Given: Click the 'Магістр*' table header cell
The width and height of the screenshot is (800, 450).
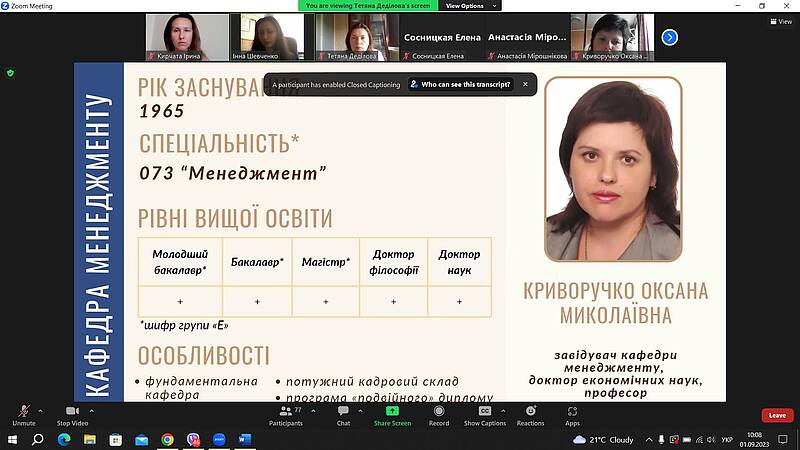Looking at the screenshot, I should [326, 262].
